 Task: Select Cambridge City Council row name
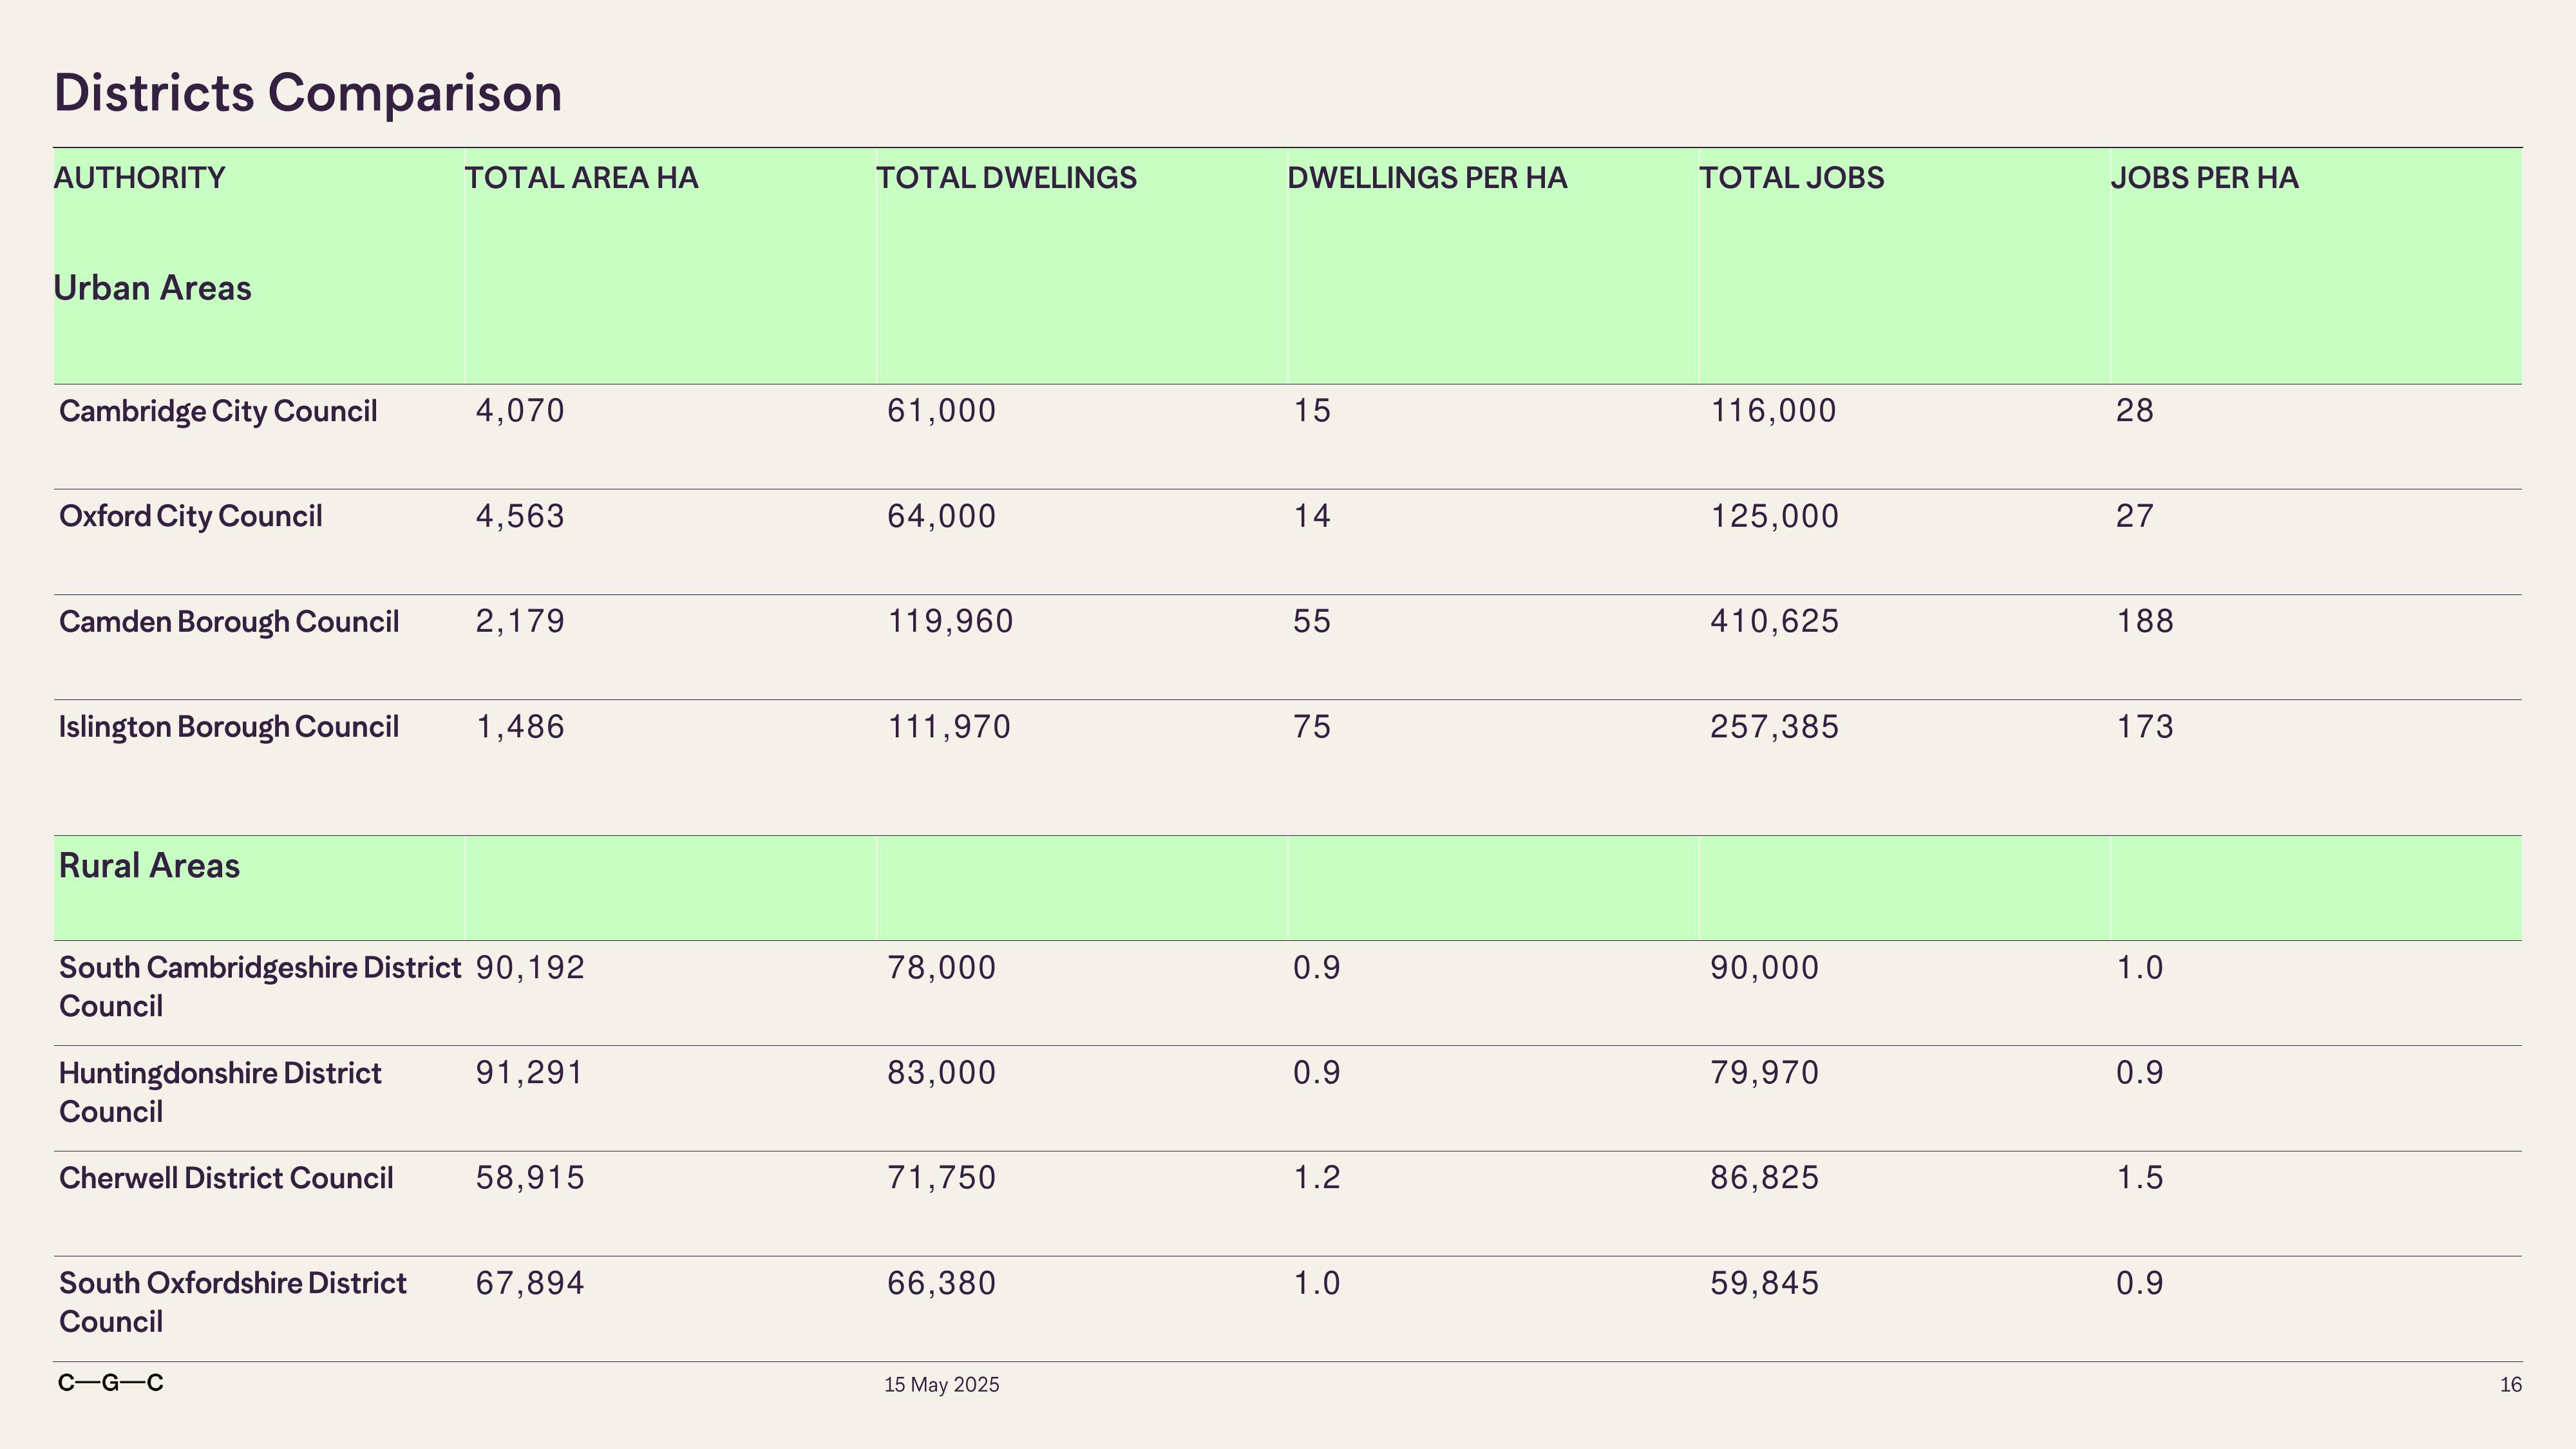click(218, 412)
